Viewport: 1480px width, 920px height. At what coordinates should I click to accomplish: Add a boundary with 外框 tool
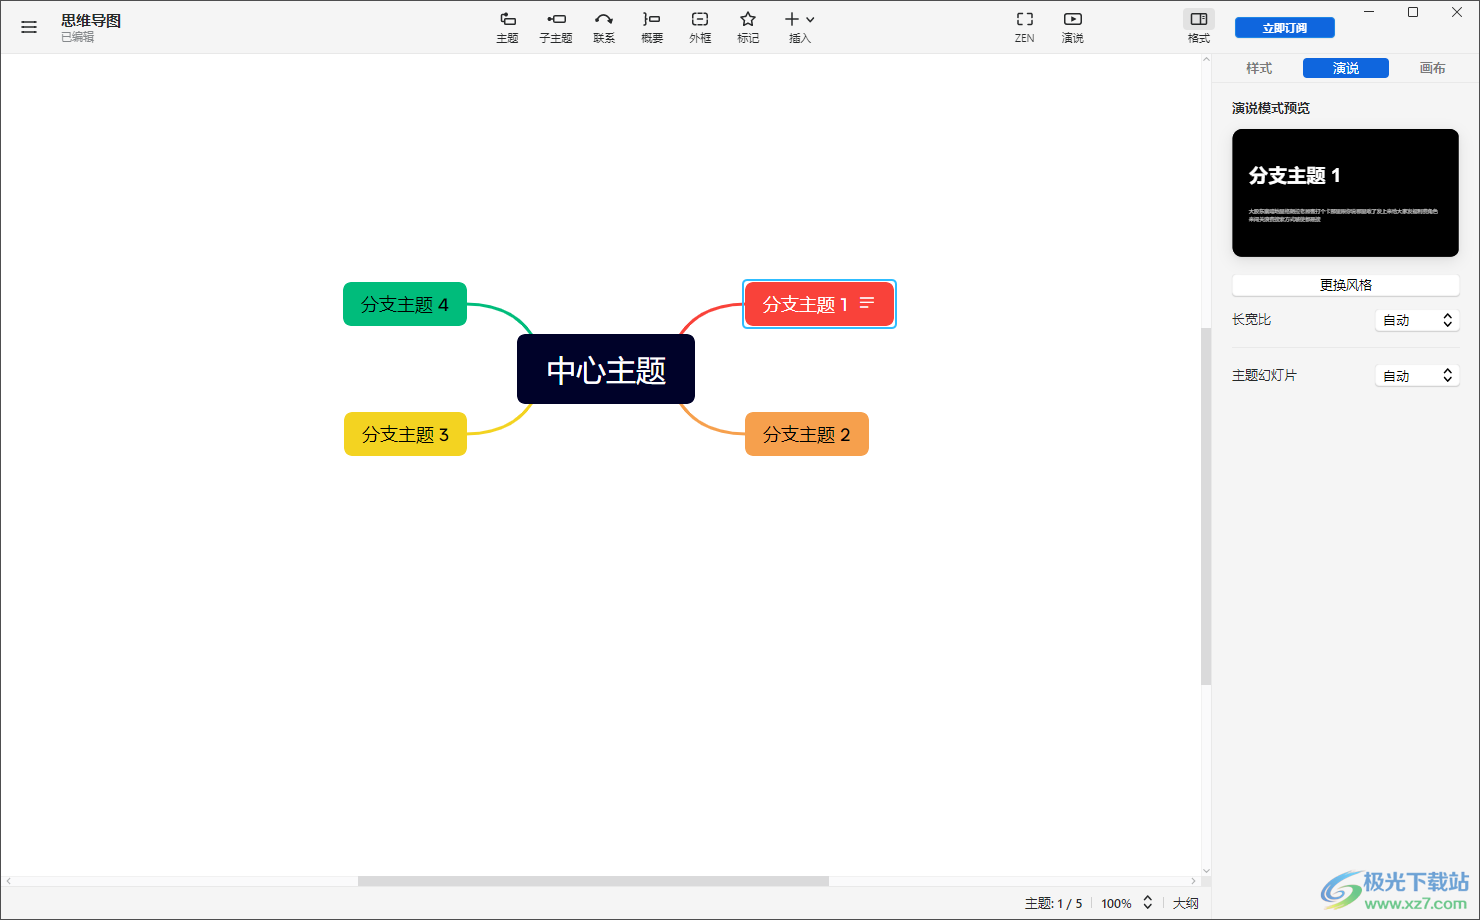(700, 27)
